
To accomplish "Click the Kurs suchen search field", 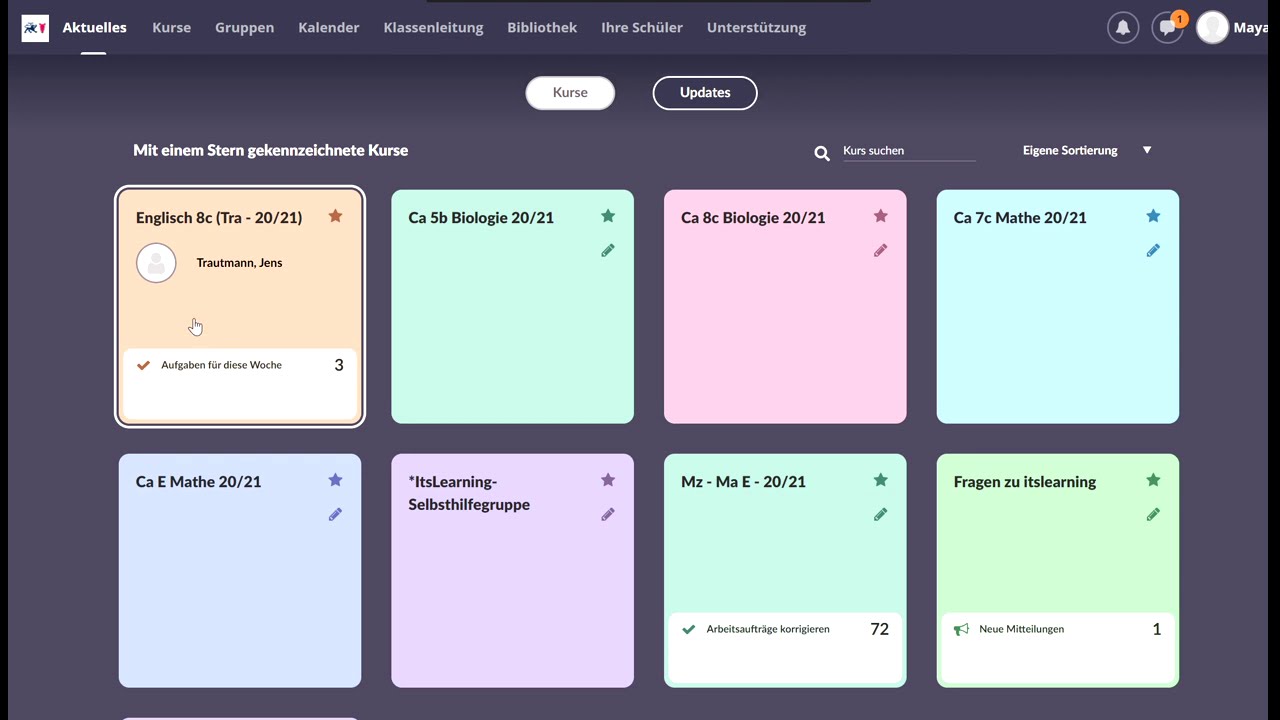I will [x=909, y=150].
